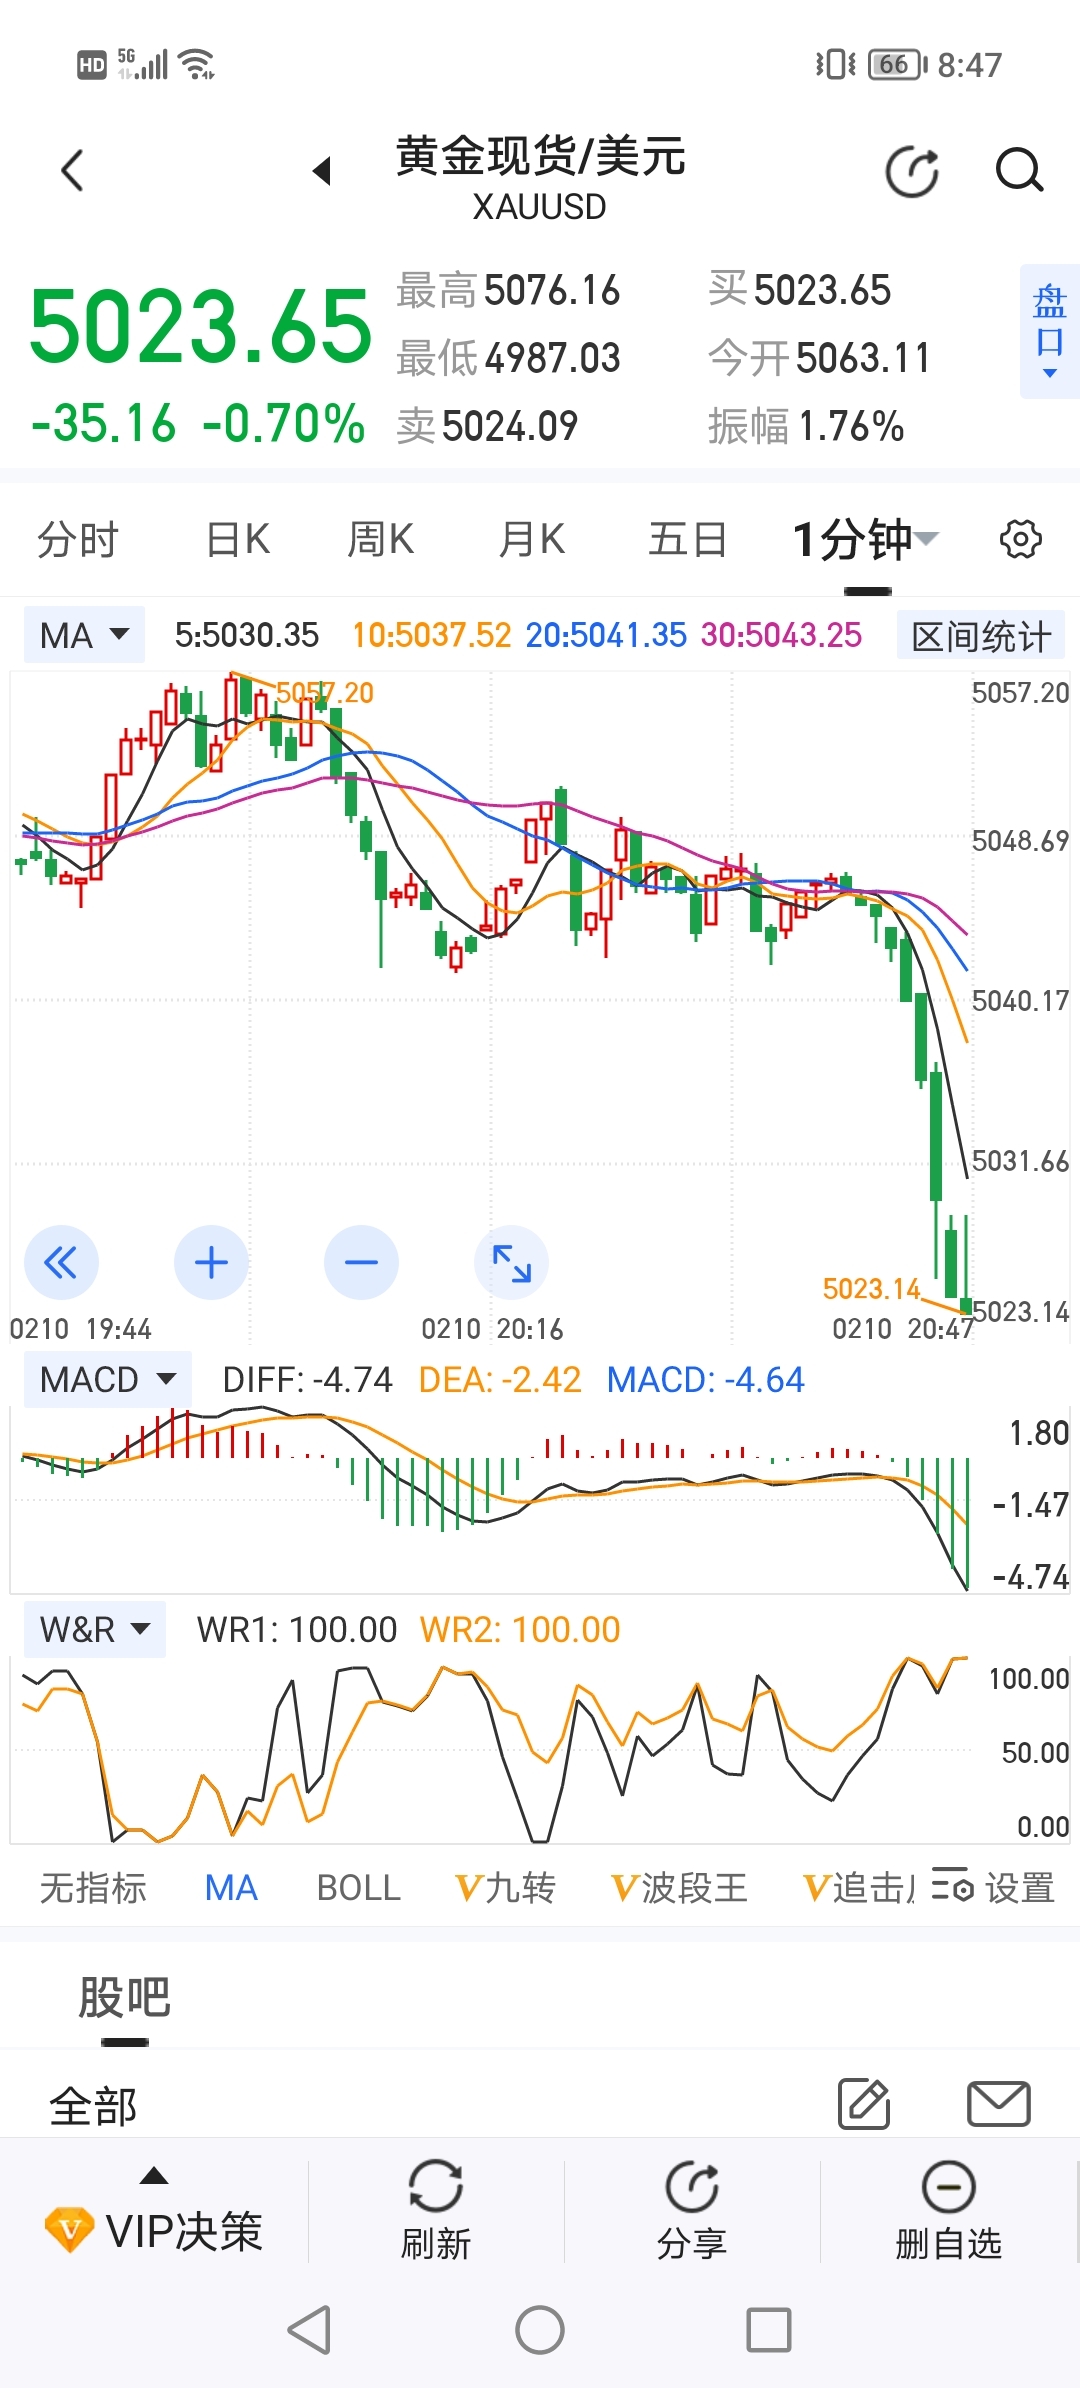
Task: Tap the WR2: 100.00 reading
Action: 520,1630
